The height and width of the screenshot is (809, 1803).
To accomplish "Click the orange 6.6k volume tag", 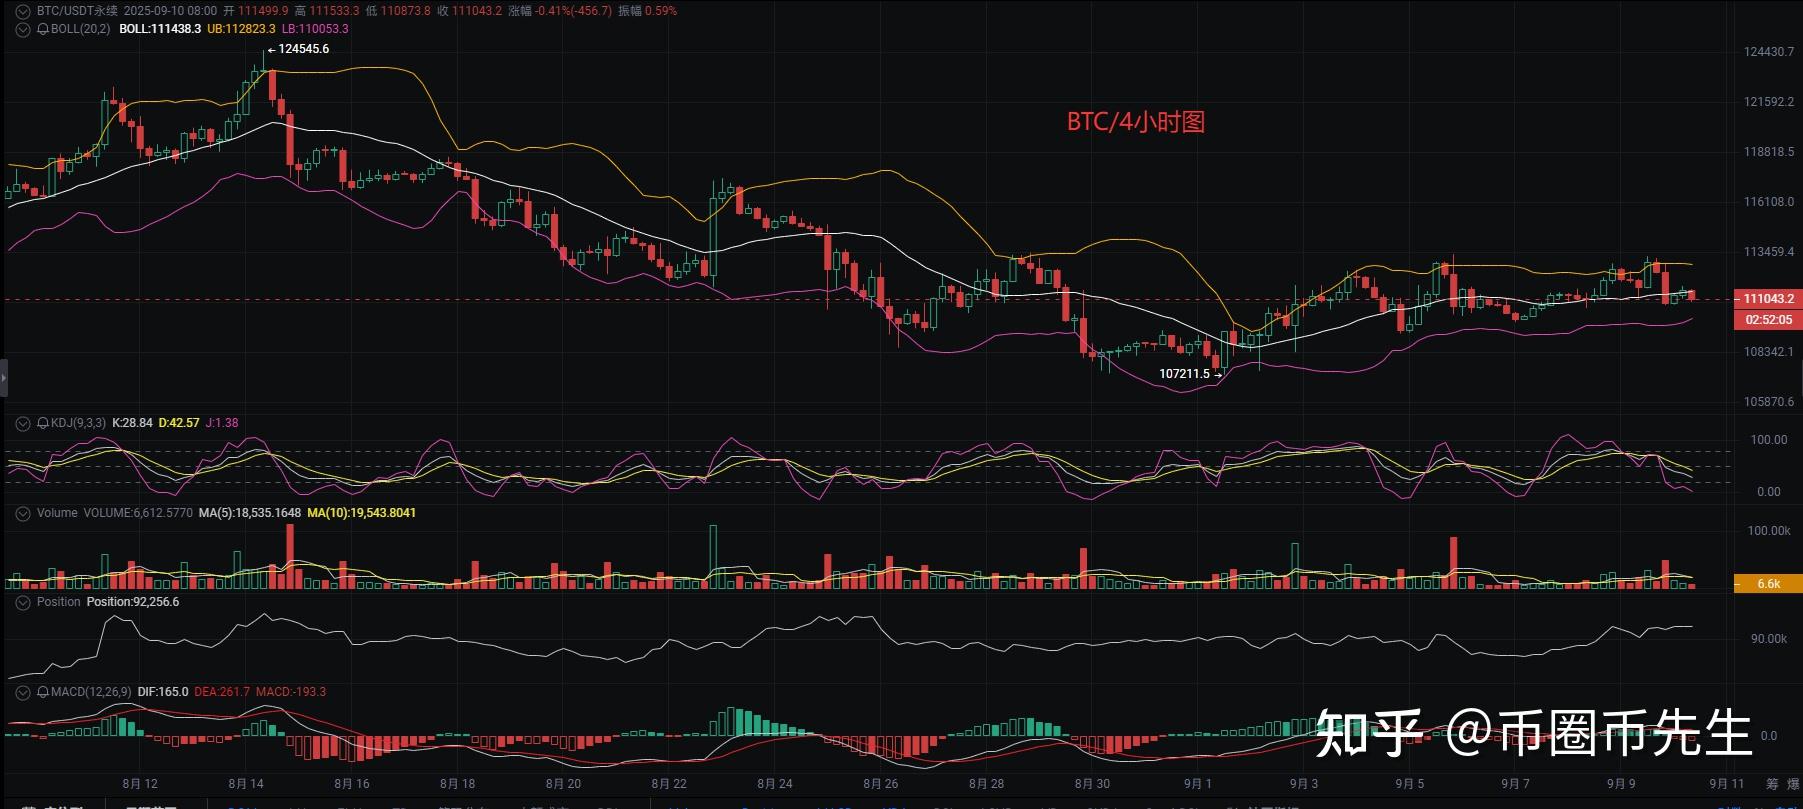I will click(1768, 584).
